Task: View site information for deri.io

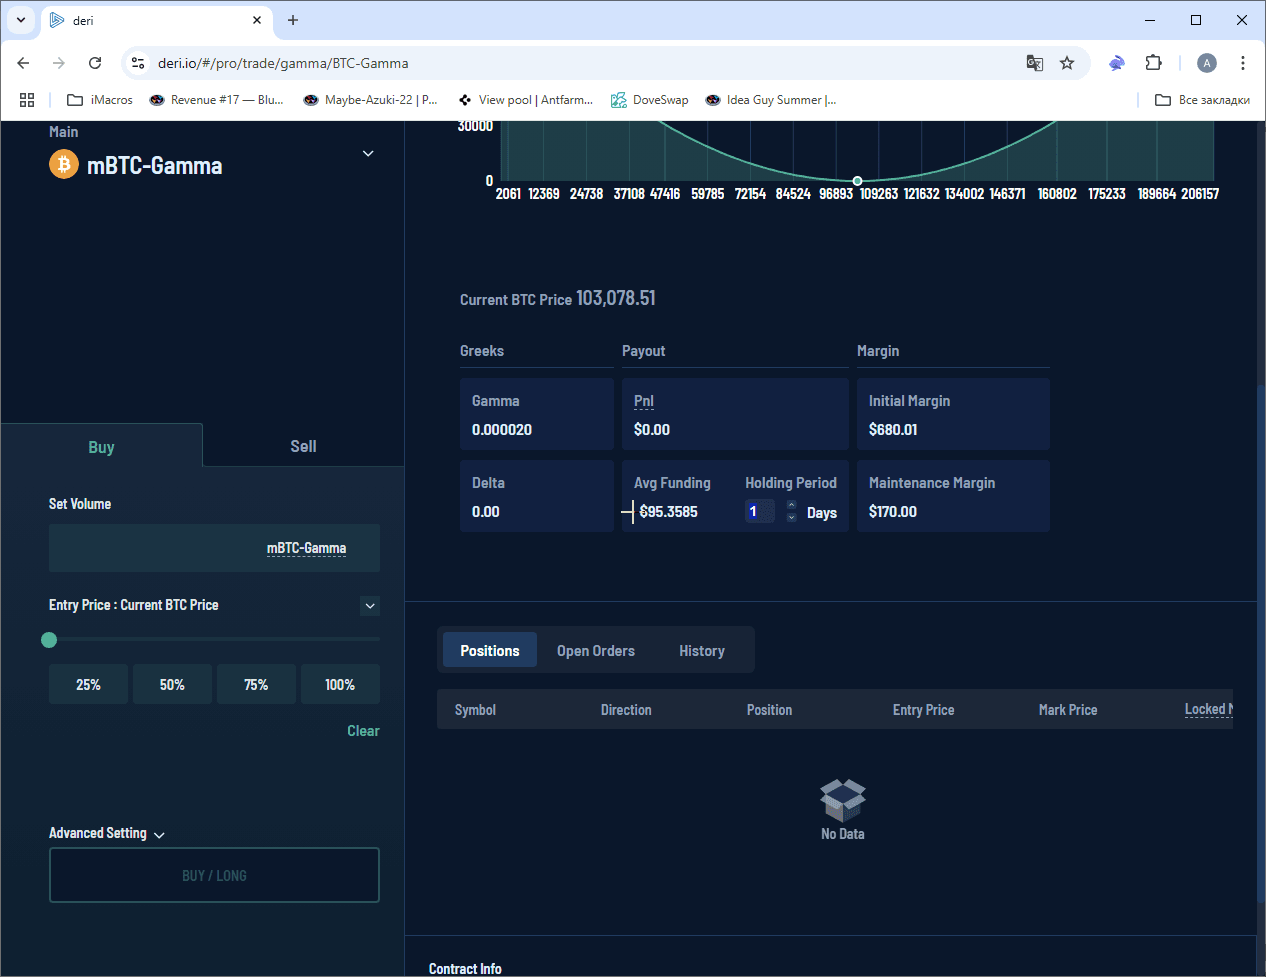Action: pos(138,63)
